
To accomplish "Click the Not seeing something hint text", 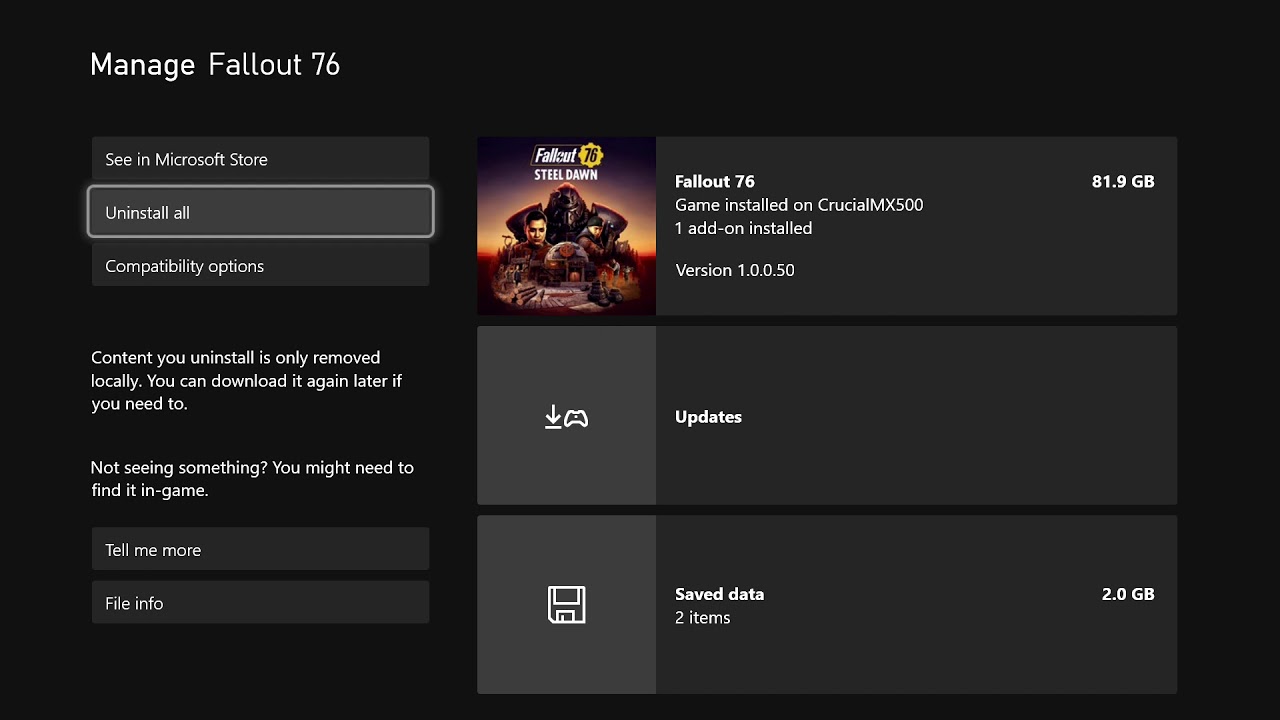I will tap(252, 479).
